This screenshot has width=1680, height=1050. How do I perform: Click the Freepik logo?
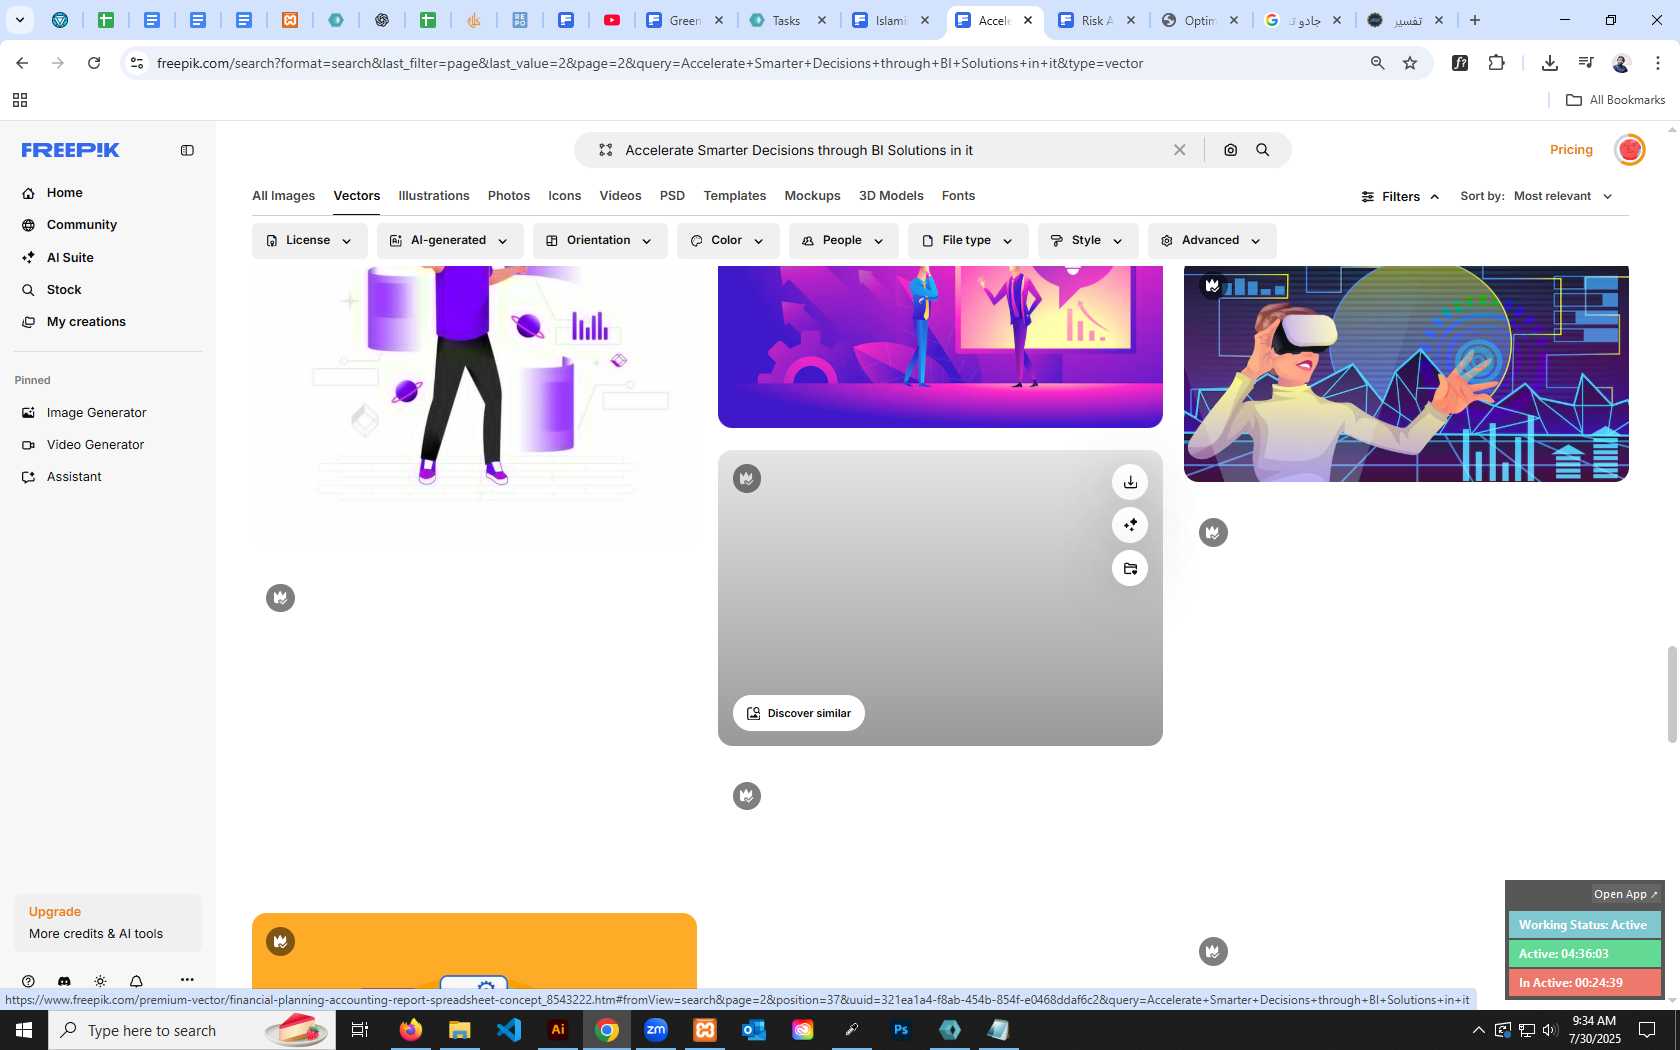(x=71, y=150)
